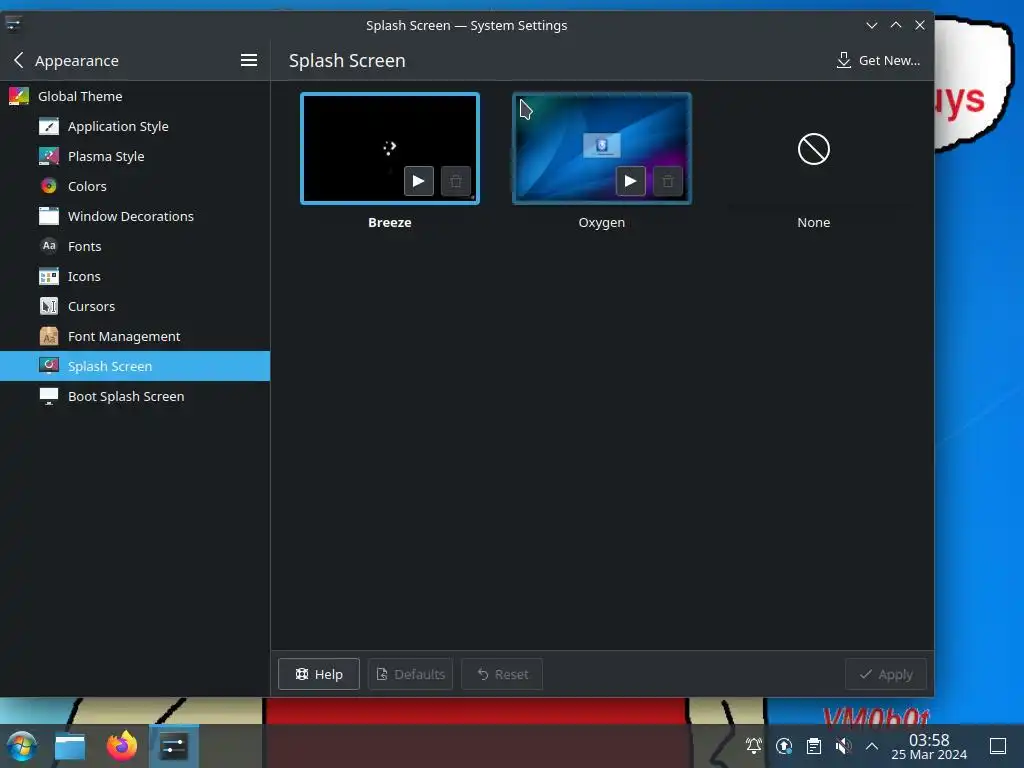Screen dimensions: 1024x768
Task: Expand hidden system tray icons
Action: coord(872,746)
